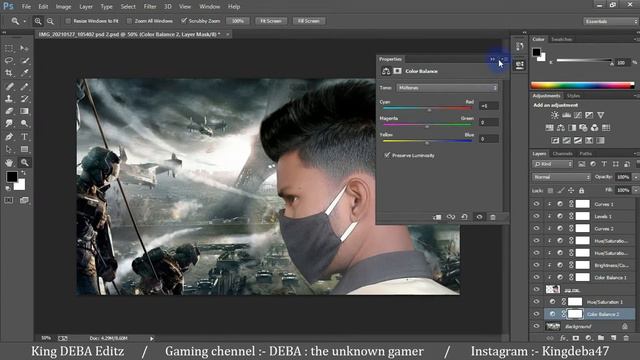Viewport: 640px width, 360px height.
Task: Click the create new group folder icon
Action: click(x=601, y=338)
